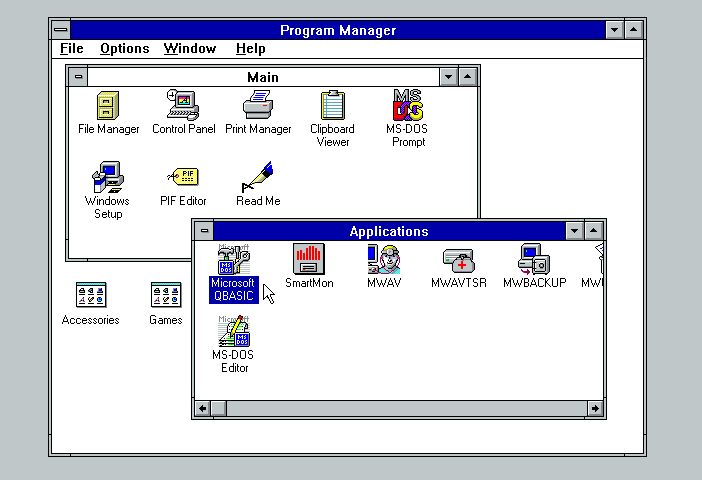The width and height of the screenshot is (702, 480).
Task: Launch the MWAV anti-virus icon
Action: tap(384, 259)
